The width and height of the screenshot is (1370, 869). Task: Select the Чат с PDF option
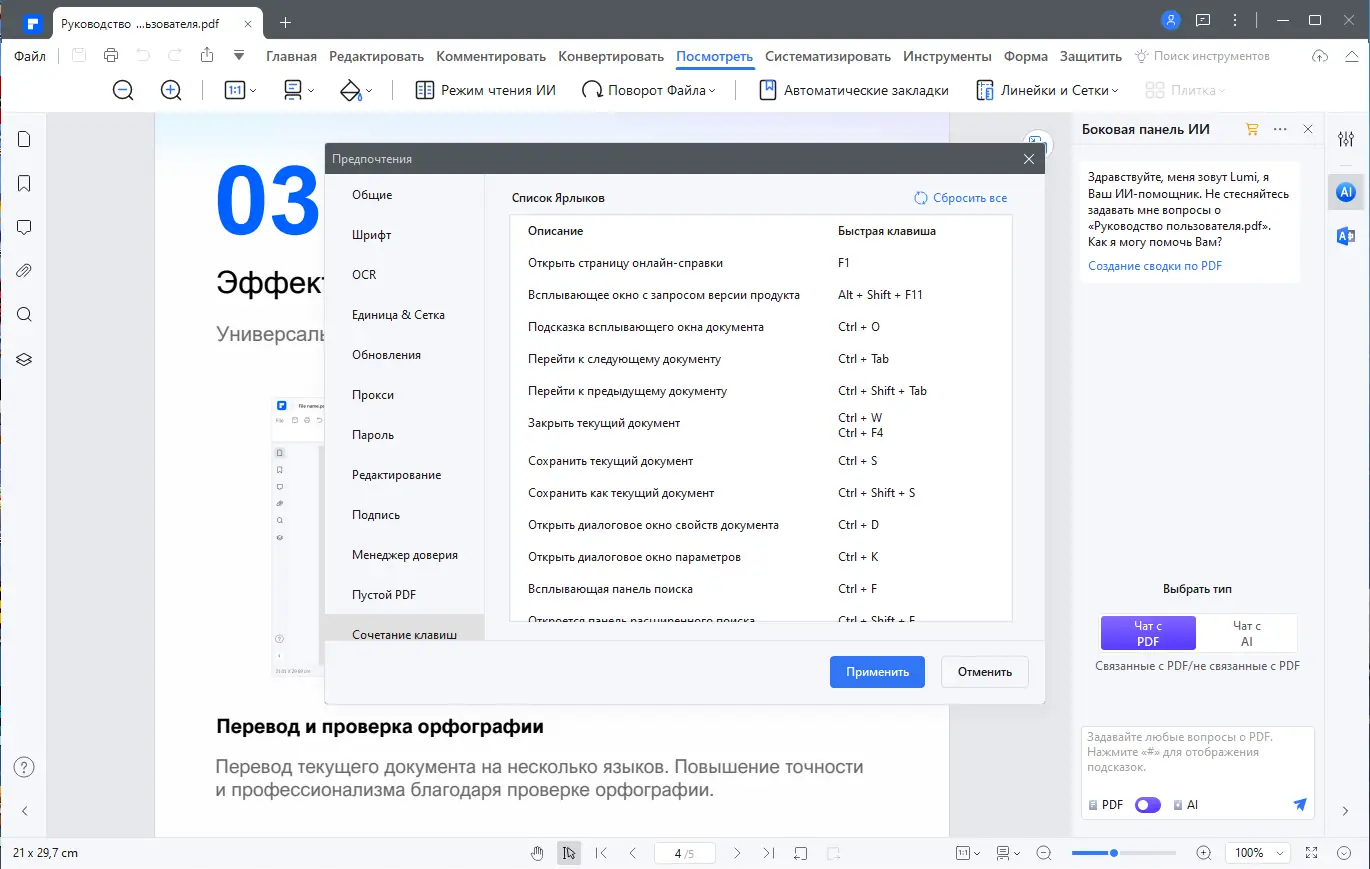(1147, 632)
